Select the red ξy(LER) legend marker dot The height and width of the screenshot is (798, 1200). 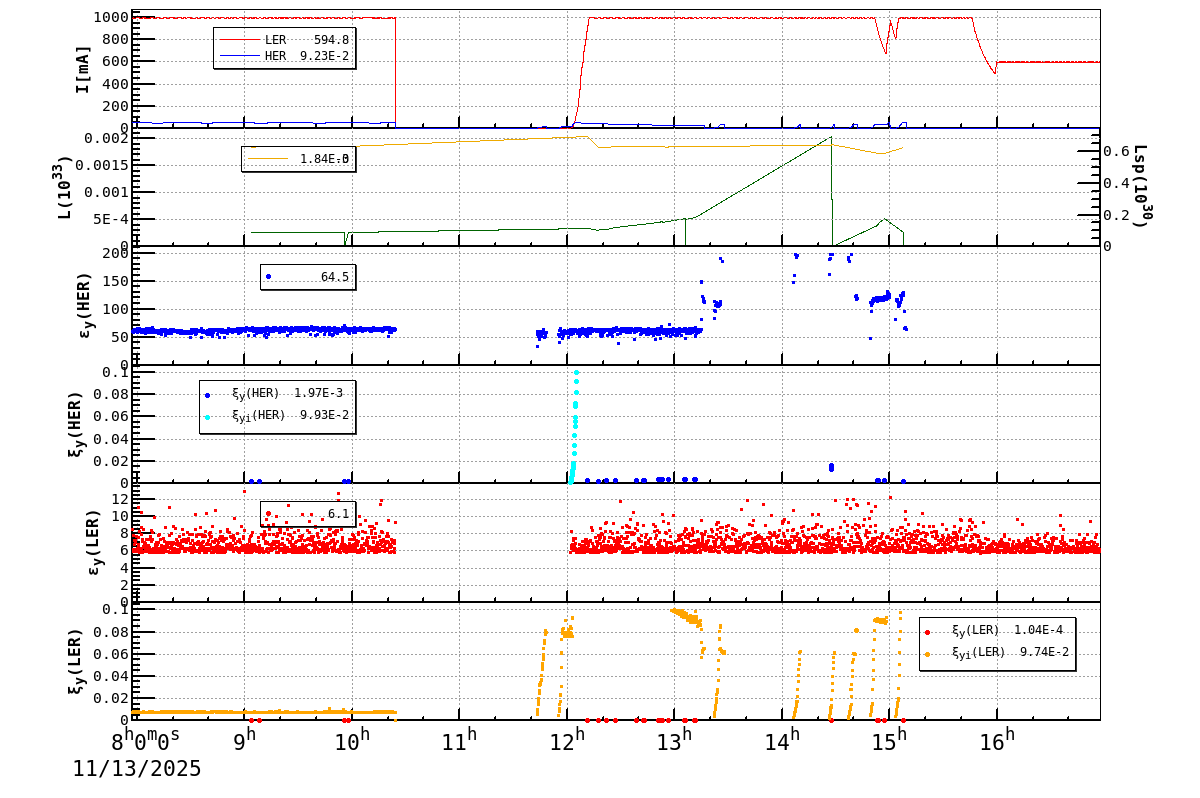click(927, 632)
